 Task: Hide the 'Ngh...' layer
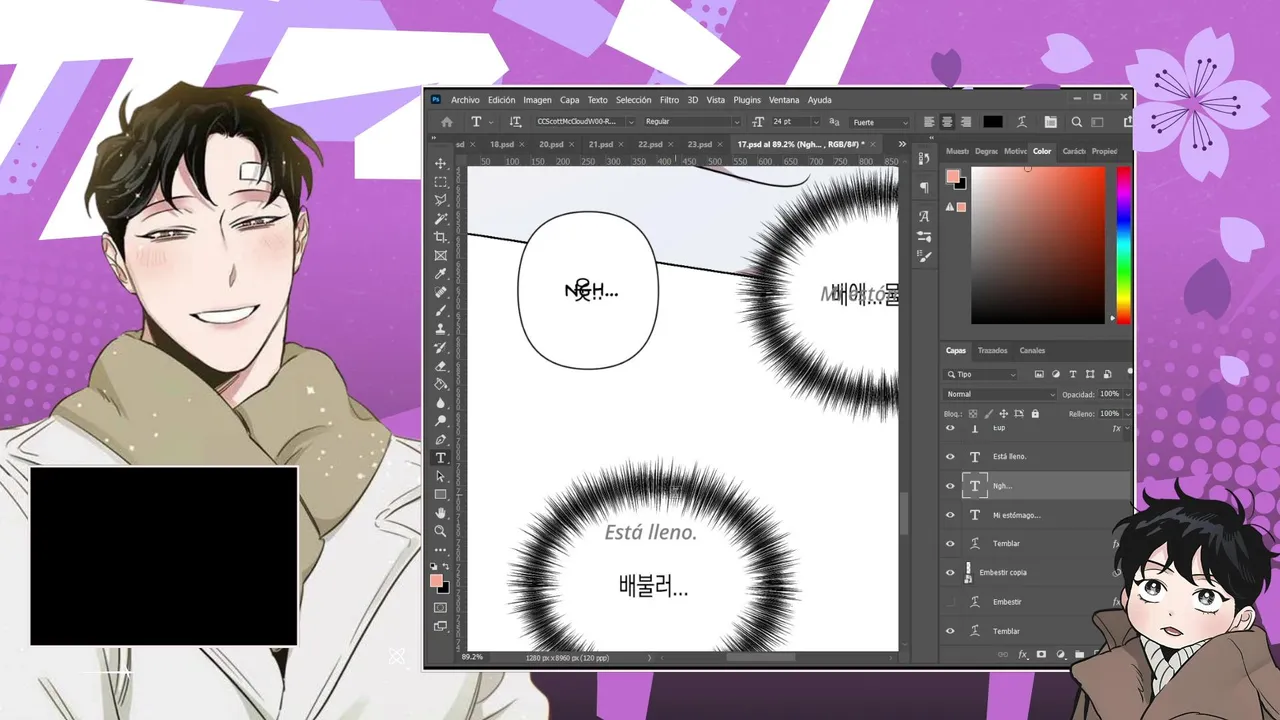pyautogui.click(x=950, y=486)
